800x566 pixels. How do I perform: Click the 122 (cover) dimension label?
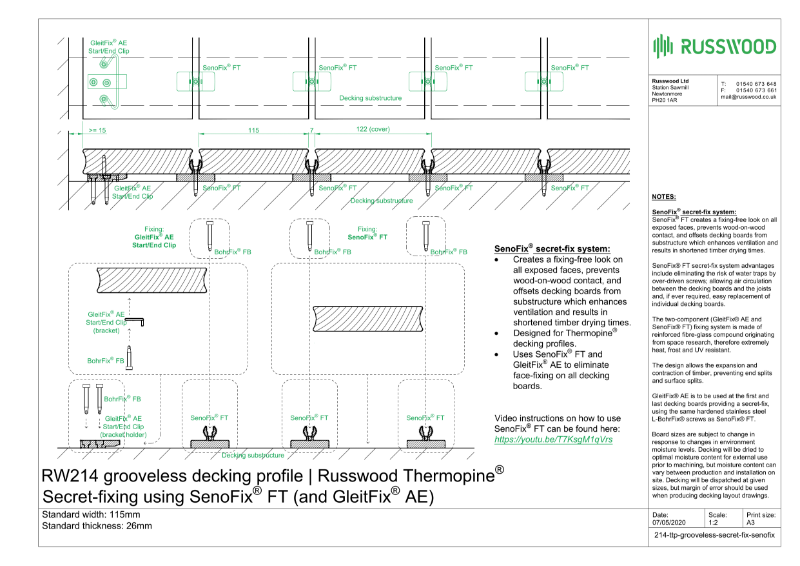pos(372,131)
